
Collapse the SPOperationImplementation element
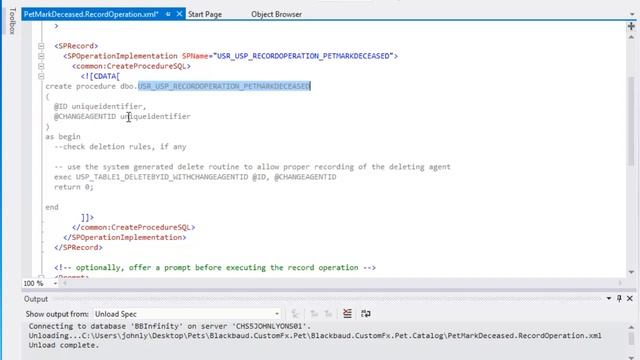pyautogui.click(x=41, y=56)
